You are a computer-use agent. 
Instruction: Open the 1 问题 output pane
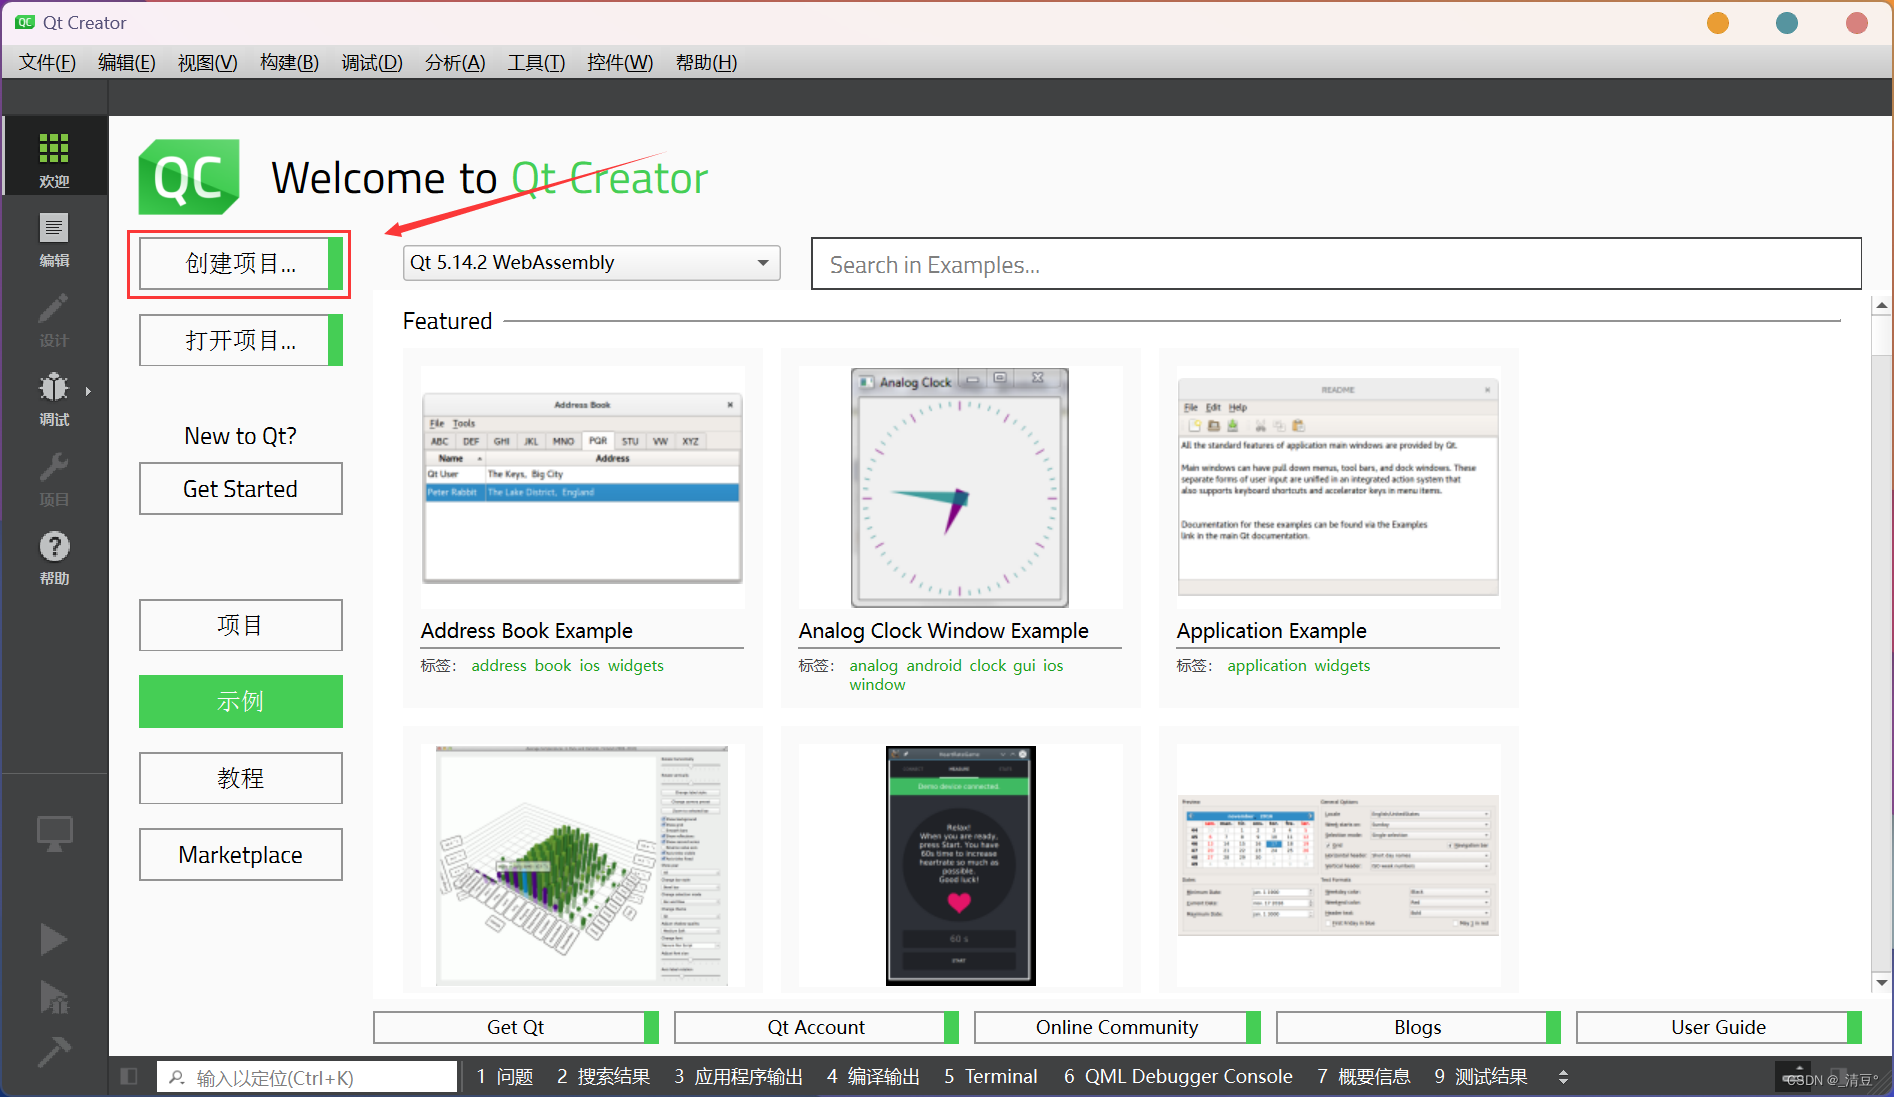pos(505,1077)
